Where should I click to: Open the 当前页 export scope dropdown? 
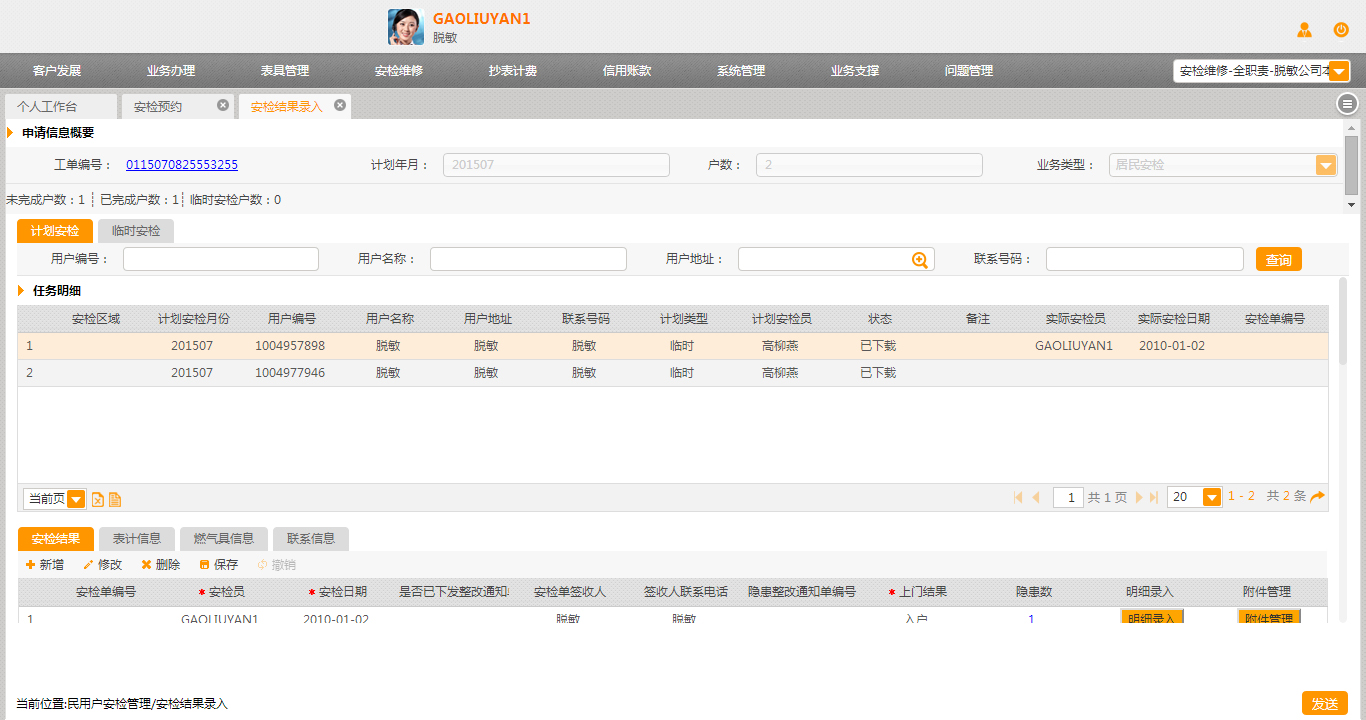pyautogui.click(x=76, y=499)
